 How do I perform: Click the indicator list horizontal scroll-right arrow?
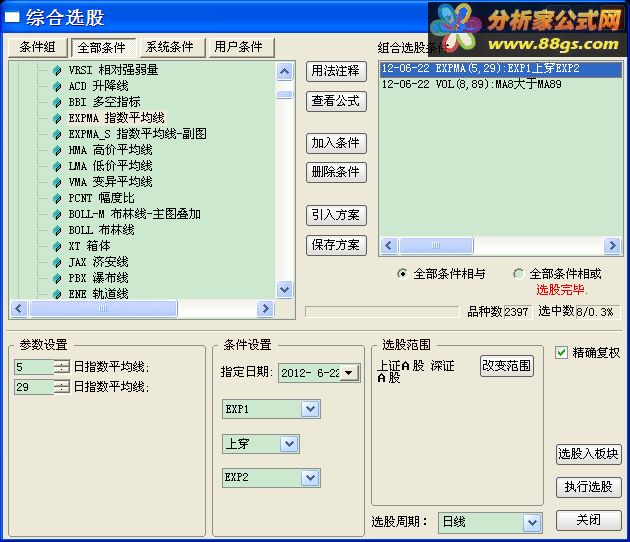pyautogui.click(x=265, y=309)
